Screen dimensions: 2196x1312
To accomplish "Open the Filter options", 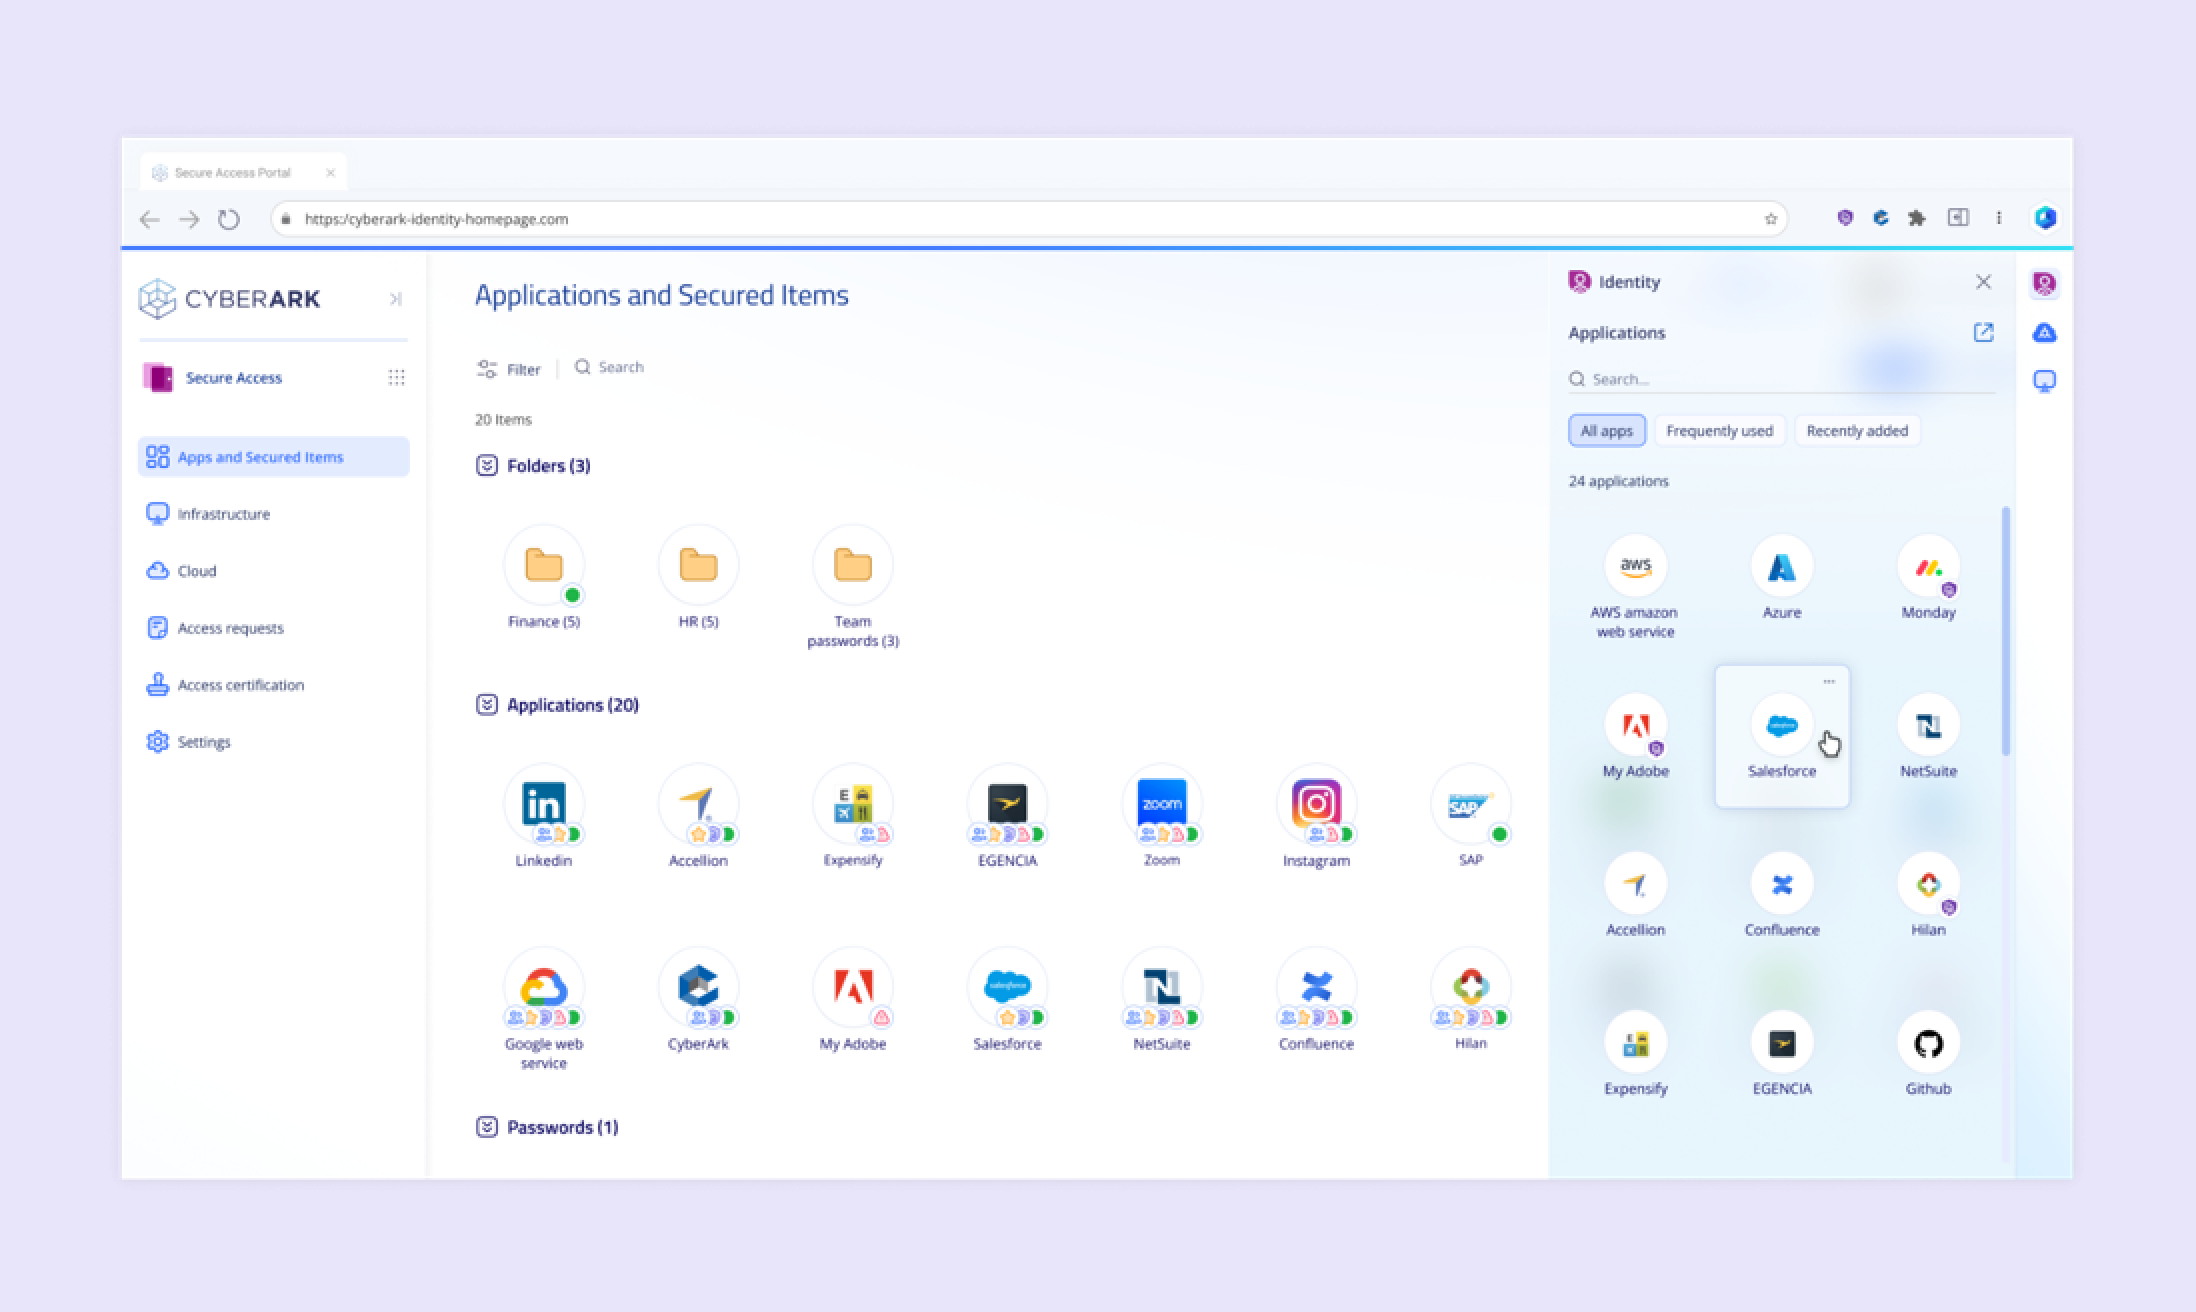I will tap(509, 369).
